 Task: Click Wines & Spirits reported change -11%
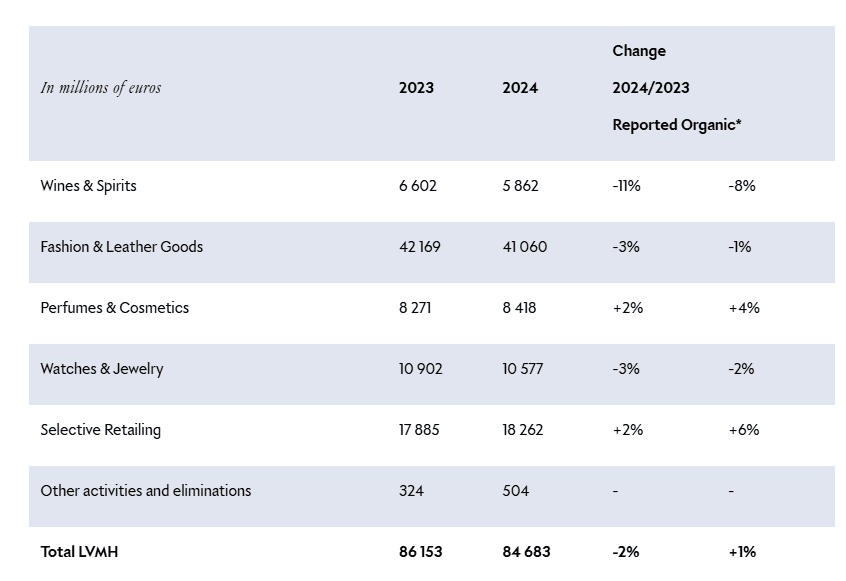[x=626, y=186]
